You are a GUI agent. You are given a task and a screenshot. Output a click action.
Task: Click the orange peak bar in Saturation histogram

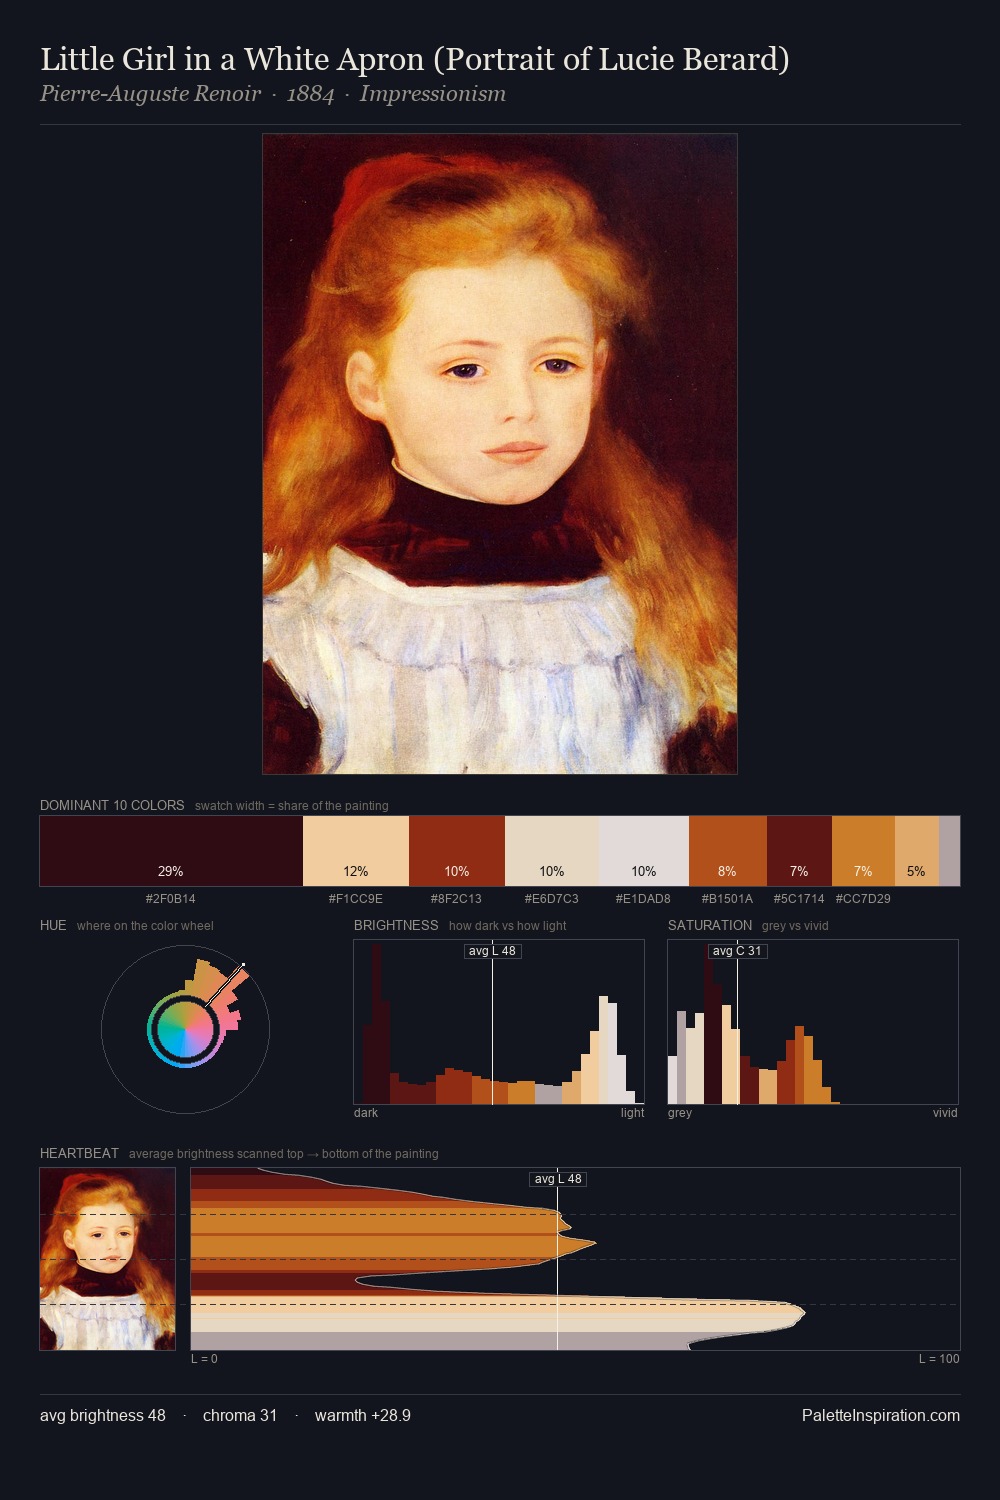click(799, 1065)
